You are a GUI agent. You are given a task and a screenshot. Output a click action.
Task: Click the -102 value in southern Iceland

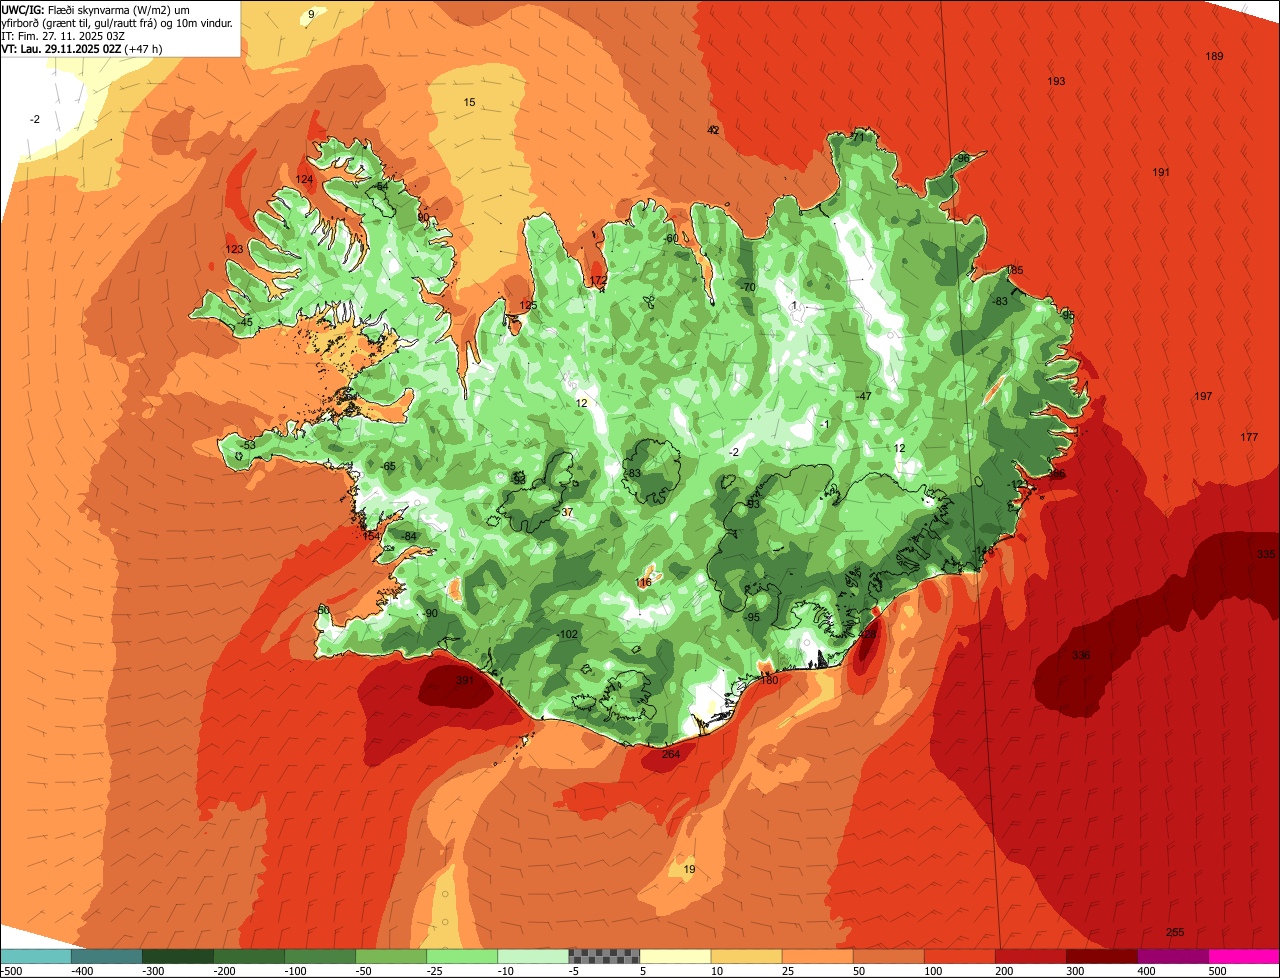click(567, 634)
